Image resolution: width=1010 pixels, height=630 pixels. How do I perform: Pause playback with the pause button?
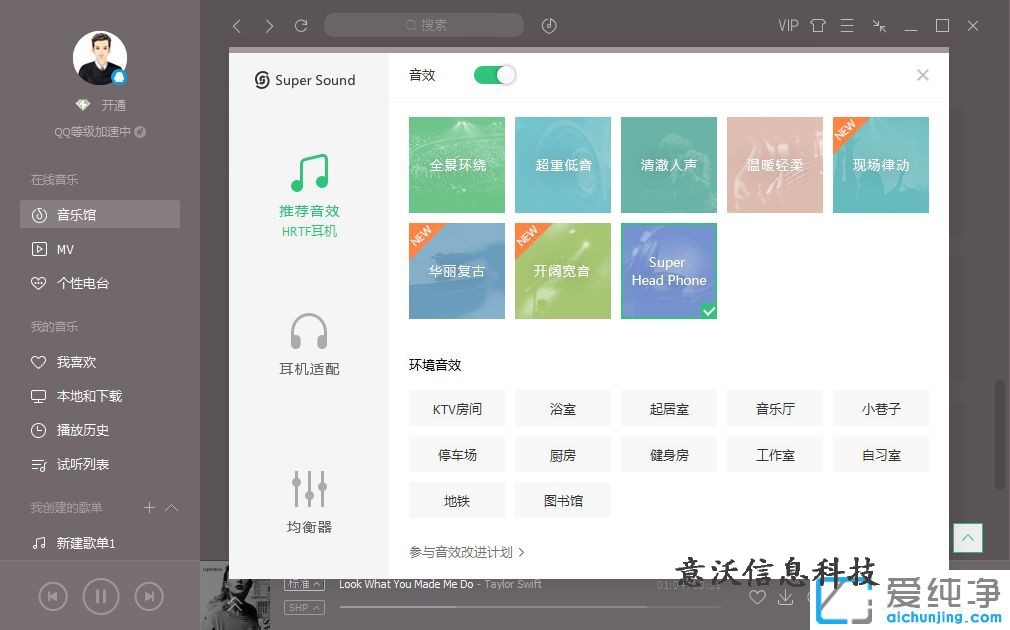pyautogui.click(x=100, y=597)
